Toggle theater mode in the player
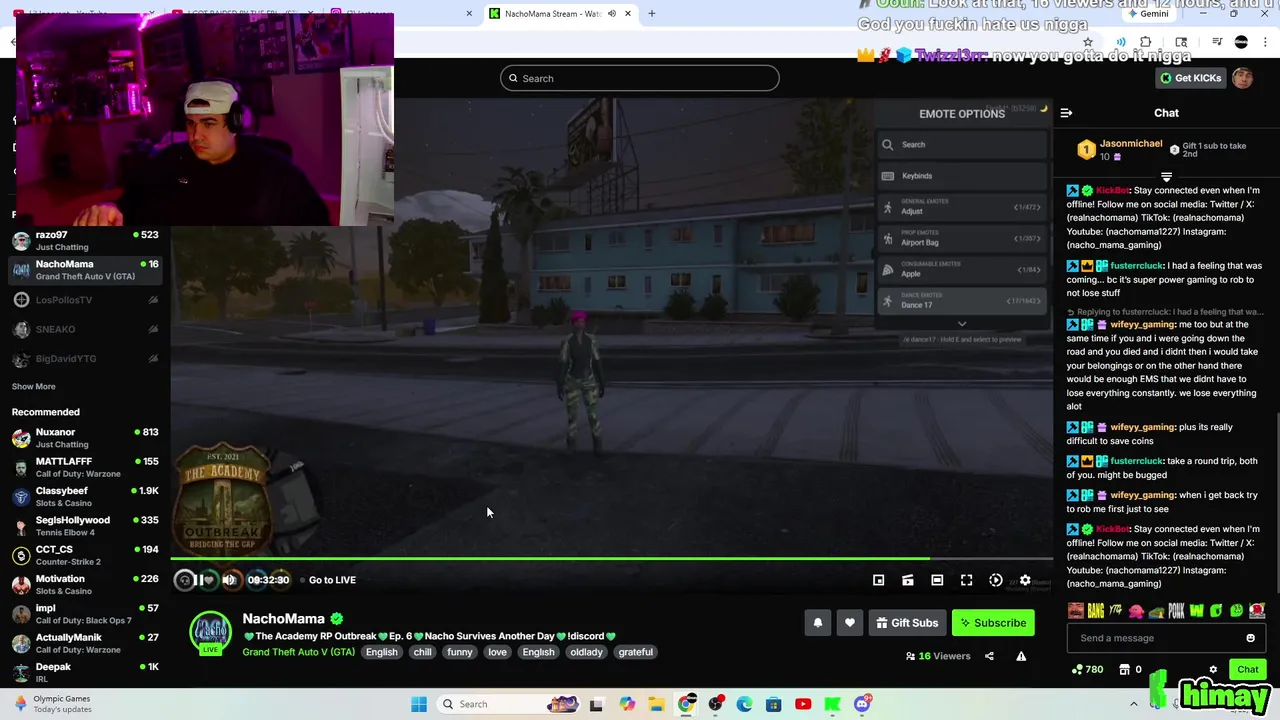1280x720 pixels. coord(937,580)
